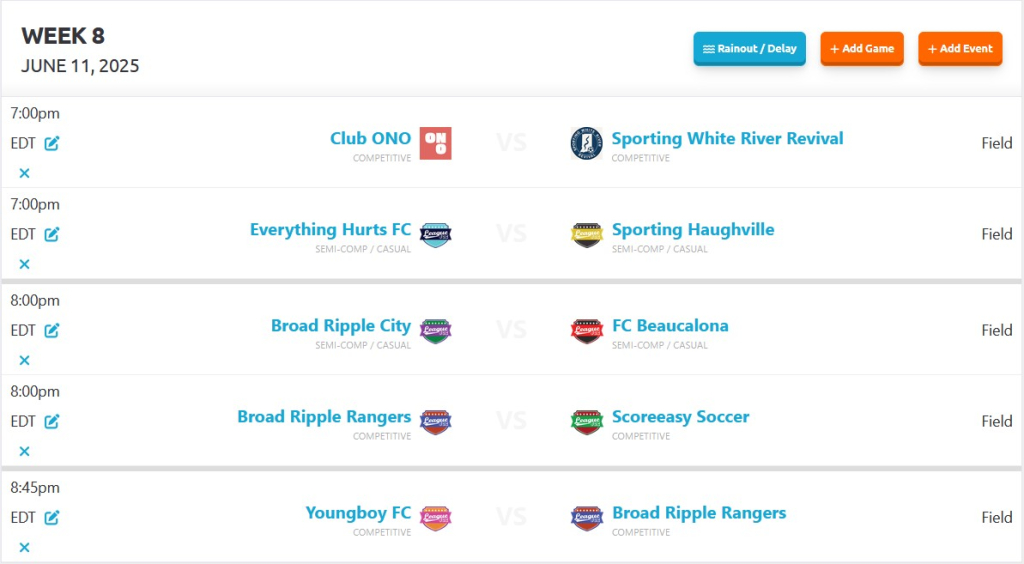The width and height of the screenshot is (1024, 564).
Task: Edit the Club ONO 7:00pm game time
Action: point(52,144)
